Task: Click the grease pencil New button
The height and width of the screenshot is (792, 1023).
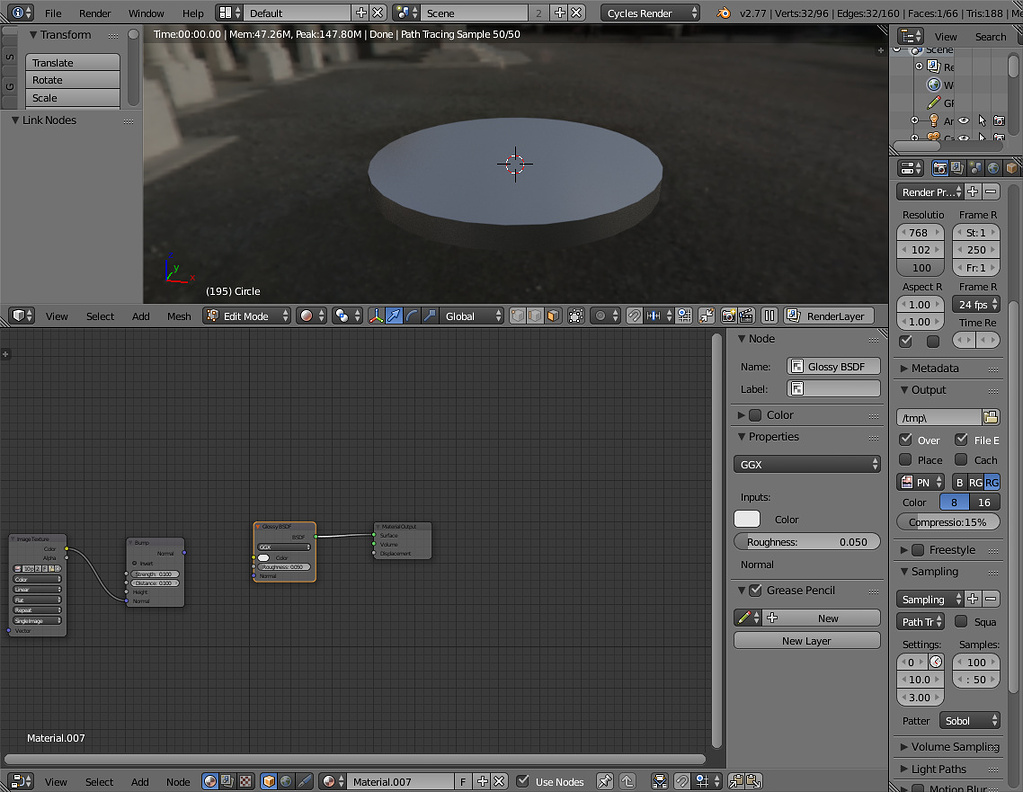Action: click(821, 618)
